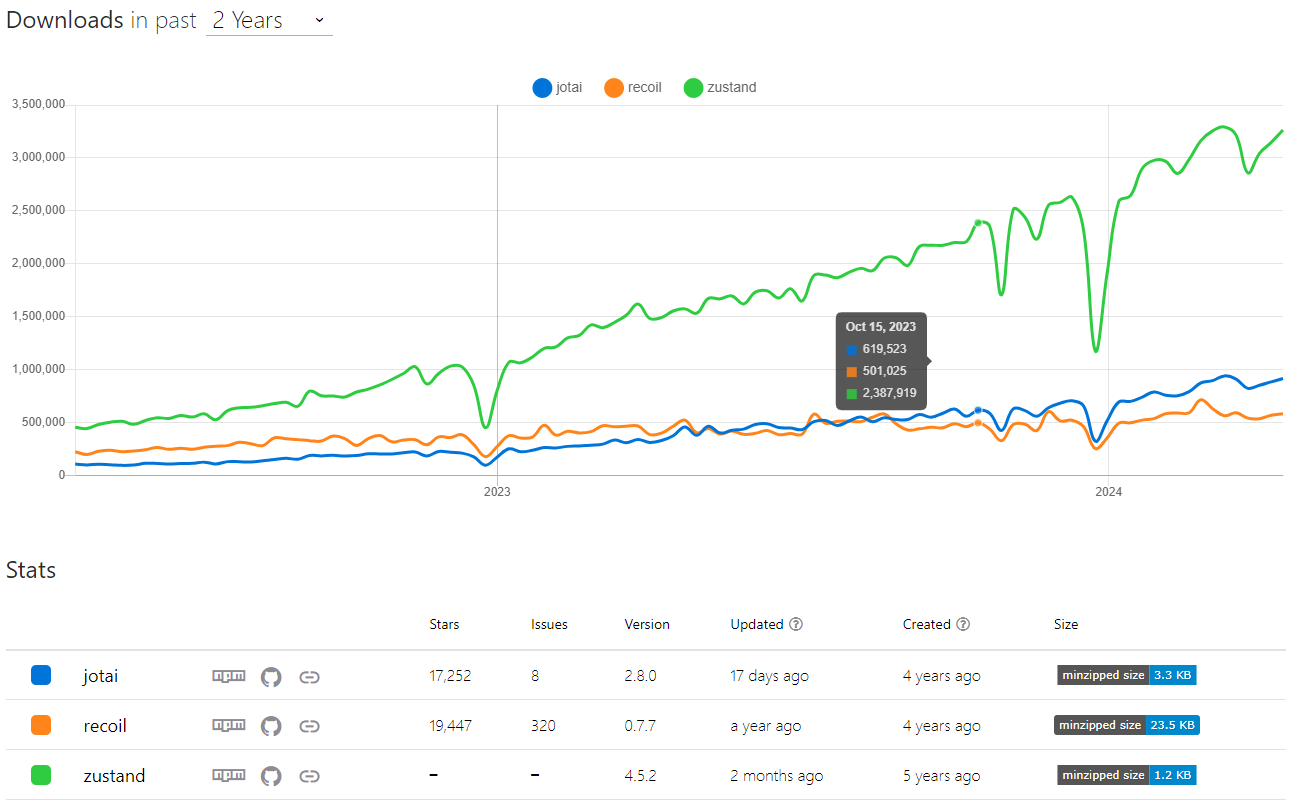1300x803 pixels.
Task: Click the Size column header
Action: [1066, 624]
